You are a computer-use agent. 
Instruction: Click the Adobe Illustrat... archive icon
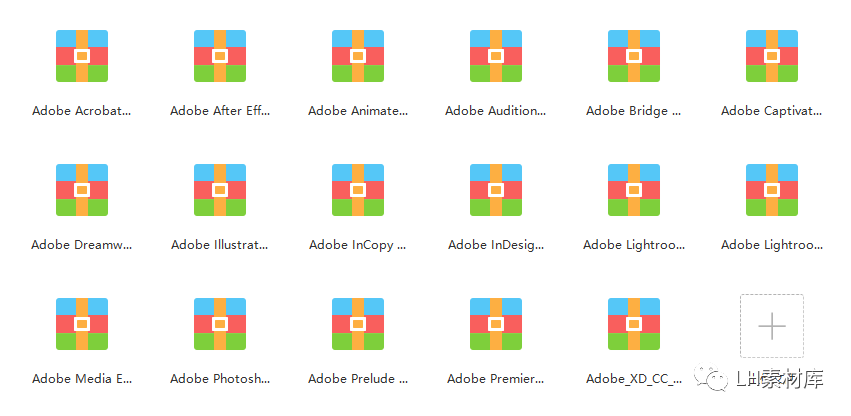220,190
